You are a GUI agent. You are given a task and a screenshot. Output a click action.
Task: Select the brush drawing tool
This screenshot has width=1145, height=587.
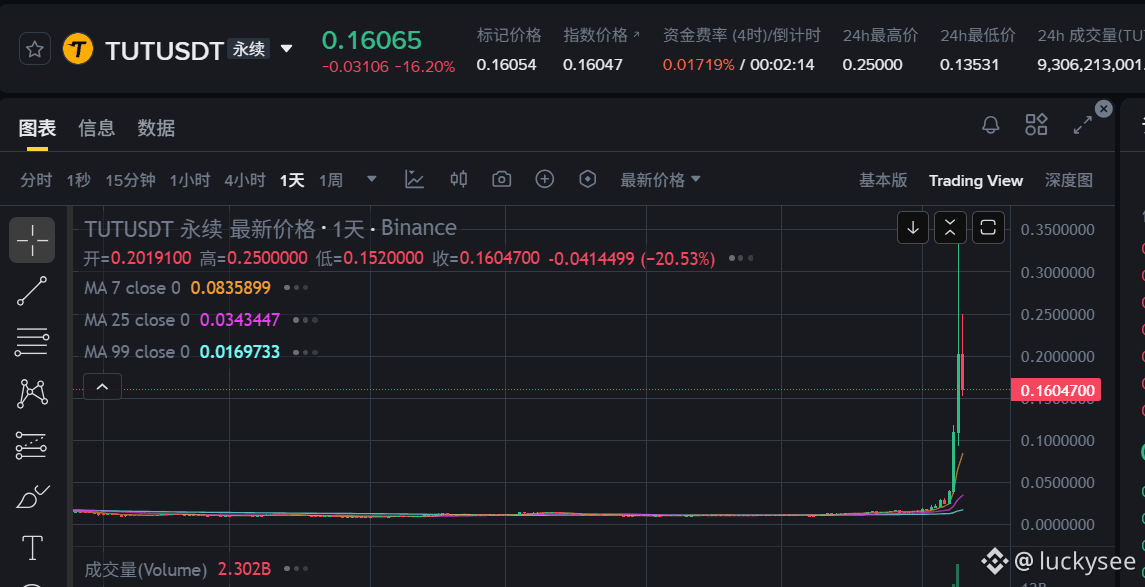tap(32, 497)
